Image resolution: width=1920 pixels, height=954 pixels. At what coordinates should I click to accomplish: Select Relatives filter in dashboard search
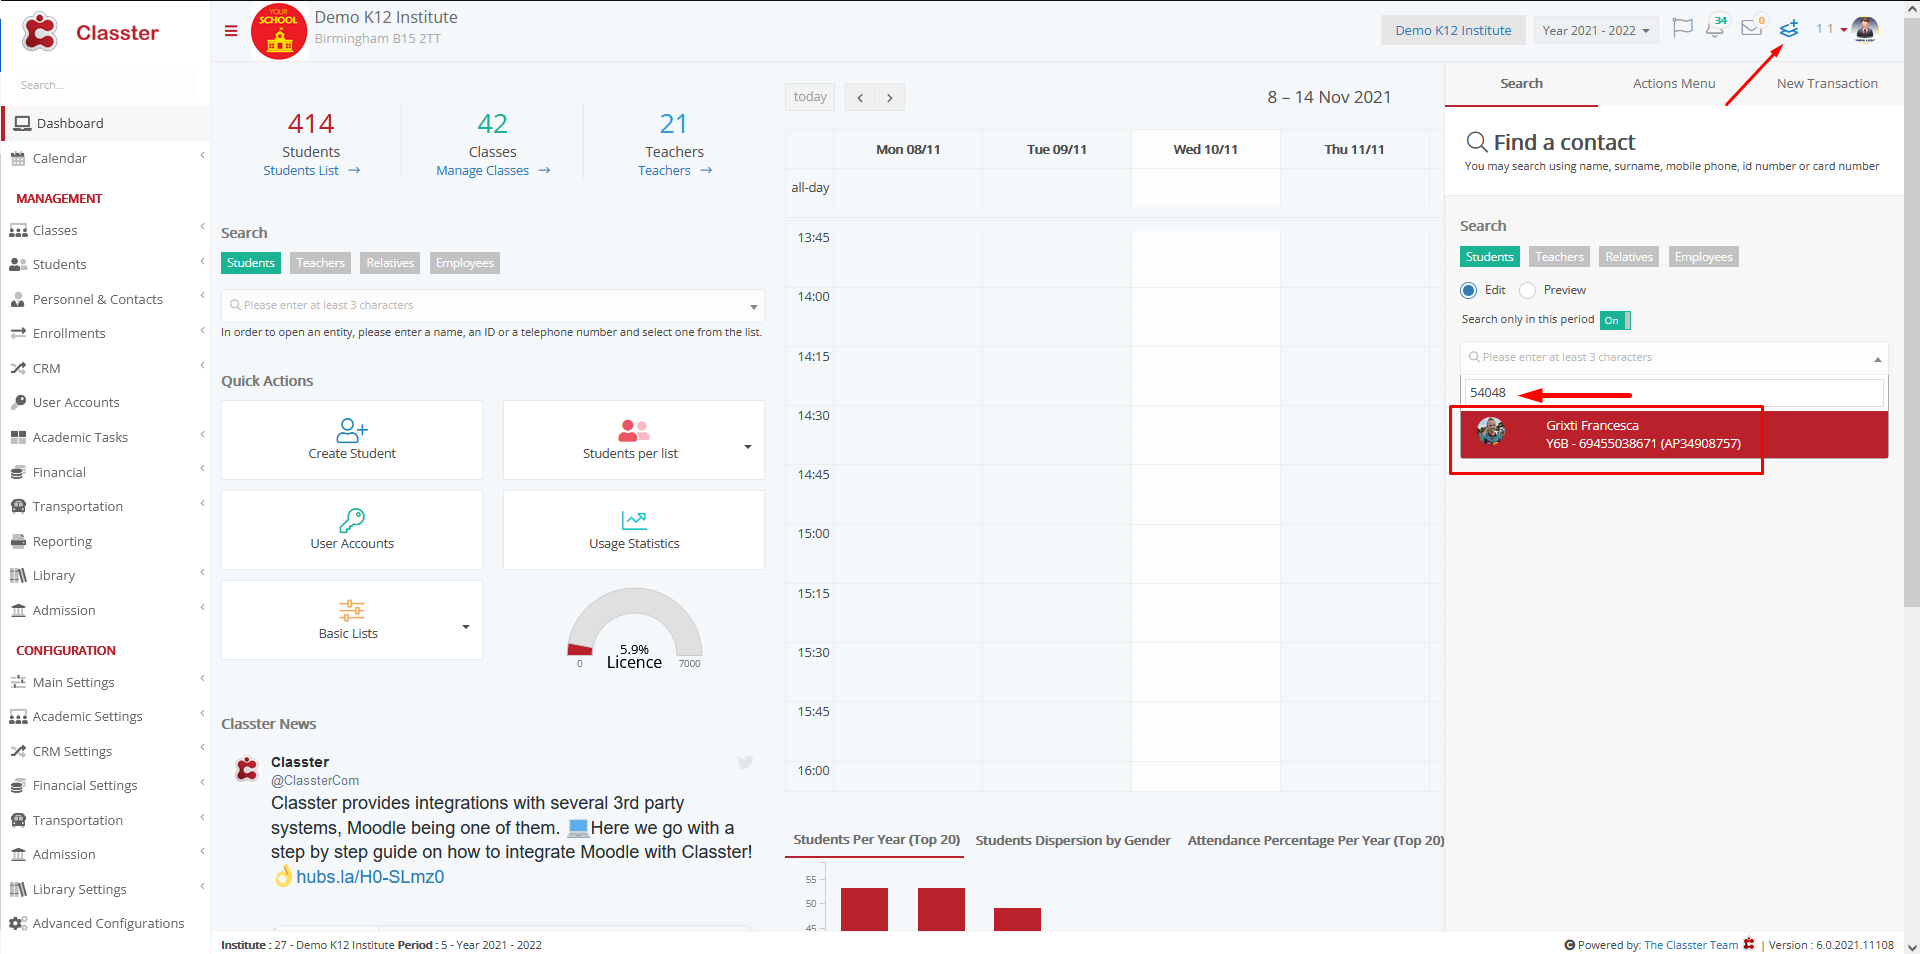pyautogui.click(x=390, y=263)
